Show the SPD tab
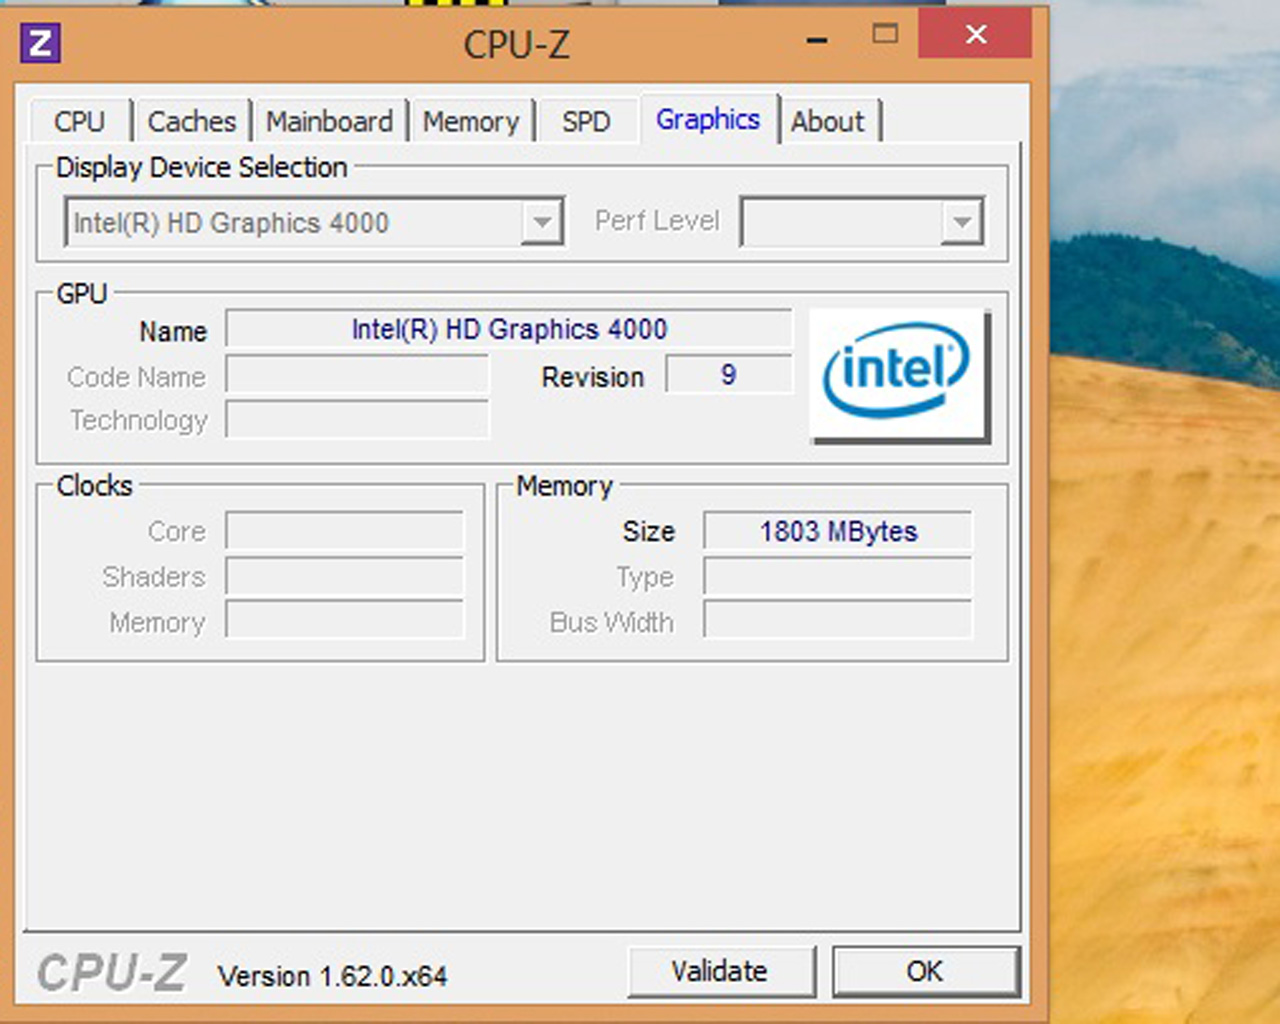 click(586, 122)
